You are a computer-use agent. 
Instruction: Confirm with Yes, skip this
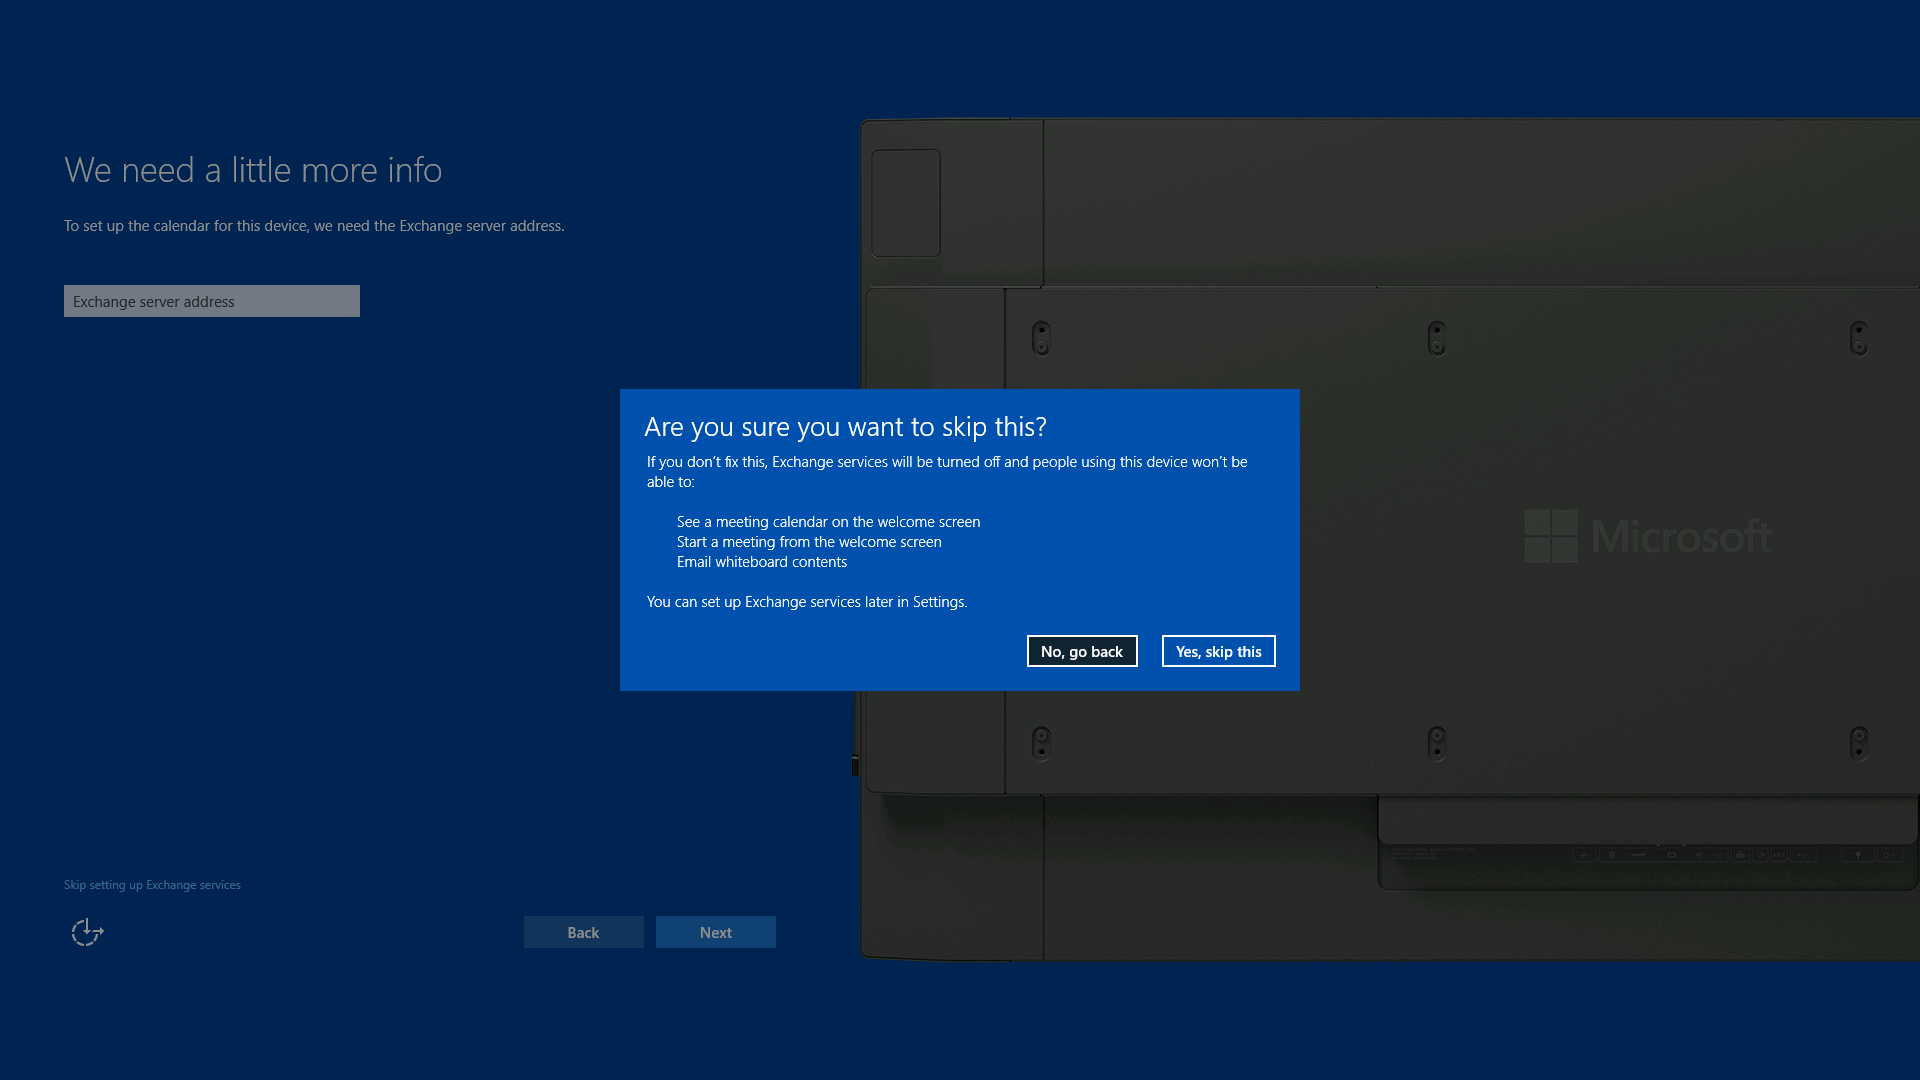tap(1218, 651)
